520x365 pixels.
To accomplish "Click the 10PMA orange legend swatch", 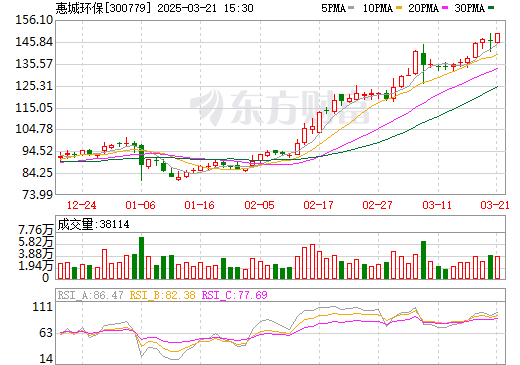I will pyautogui.click(x=399, y=8).
